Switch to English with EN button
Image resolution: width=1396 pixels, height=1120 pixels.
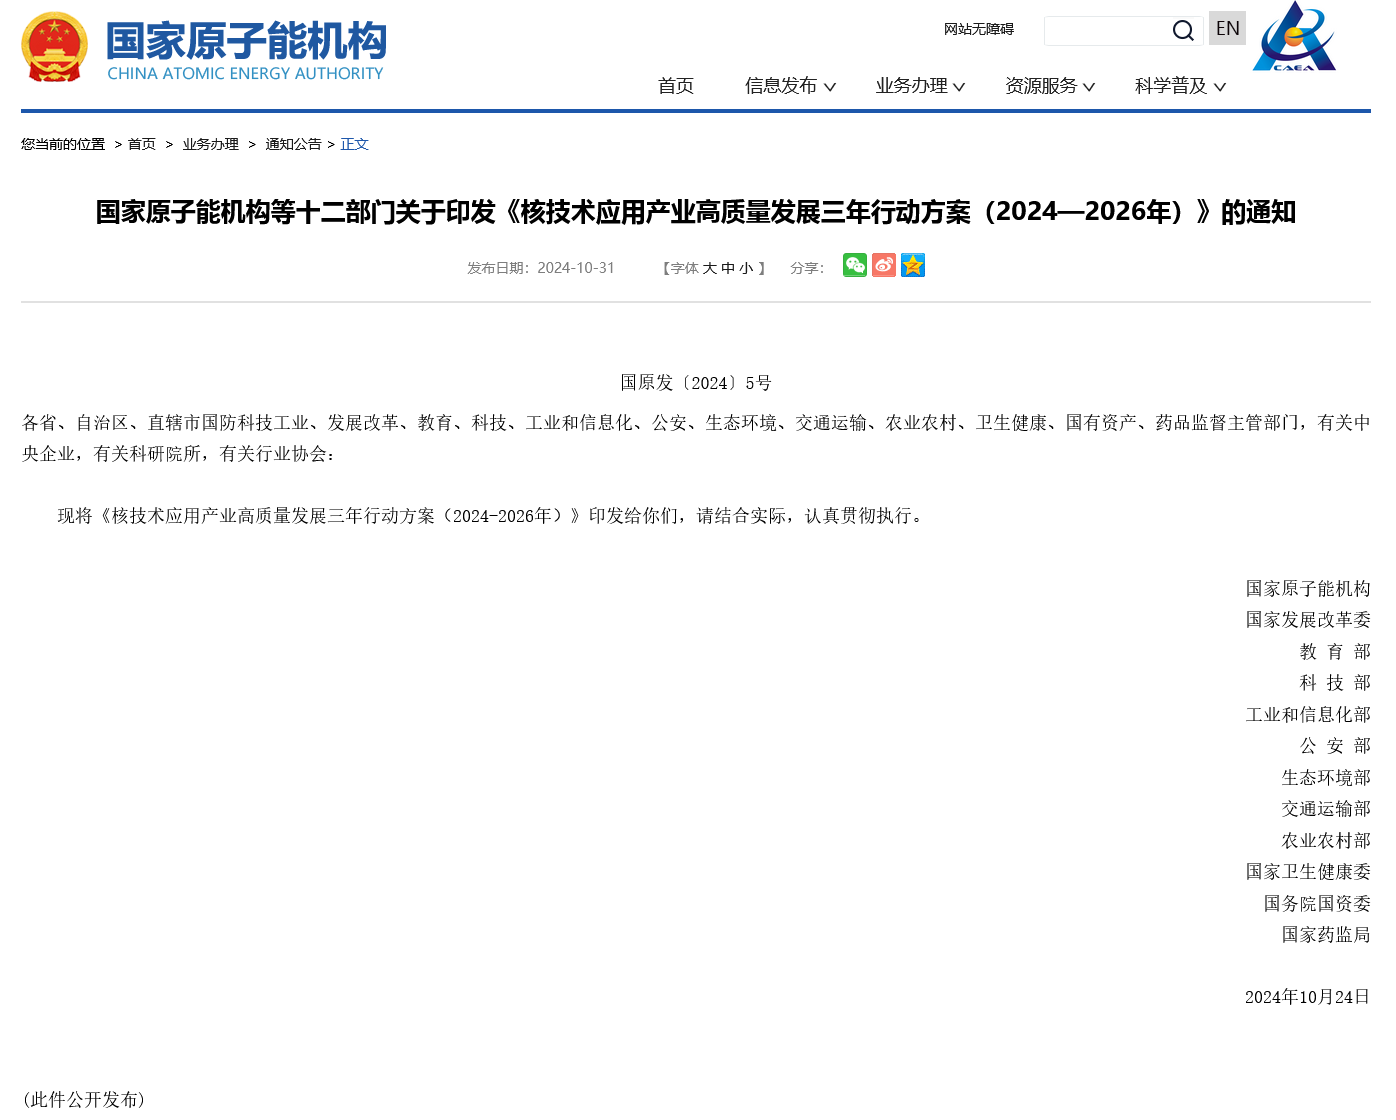click(x=1227, y=29)
